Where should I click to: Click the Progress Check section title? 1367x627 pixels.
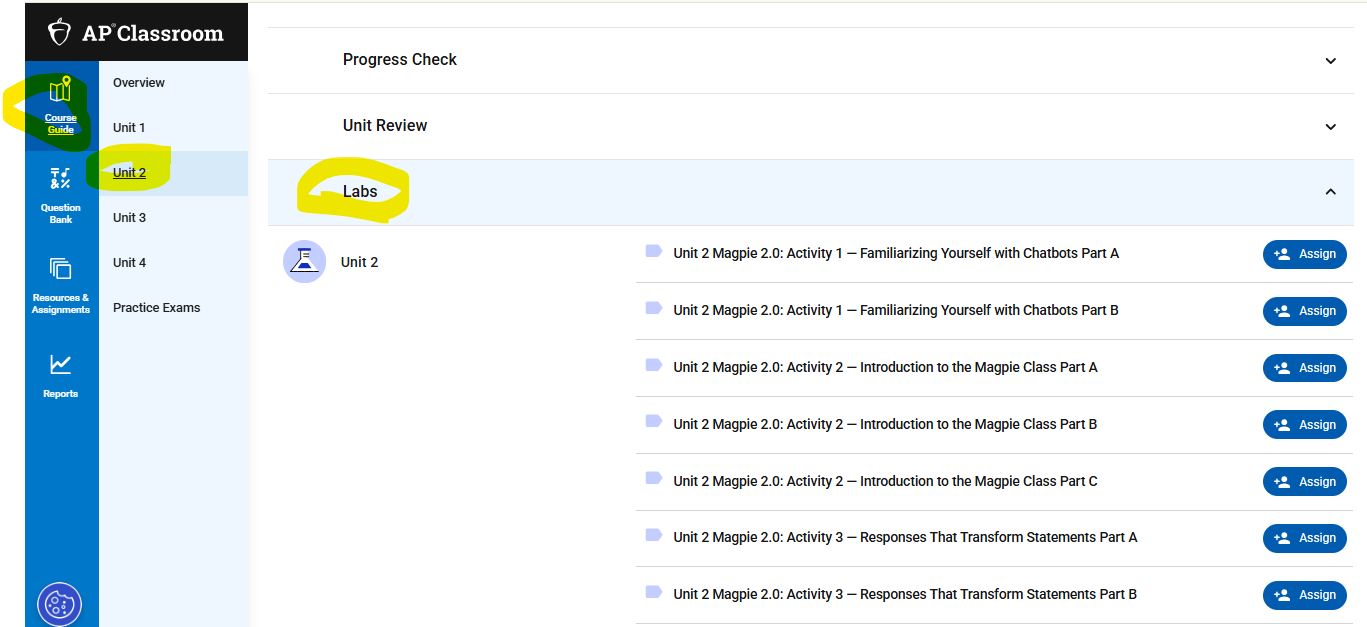coord(399,60)
